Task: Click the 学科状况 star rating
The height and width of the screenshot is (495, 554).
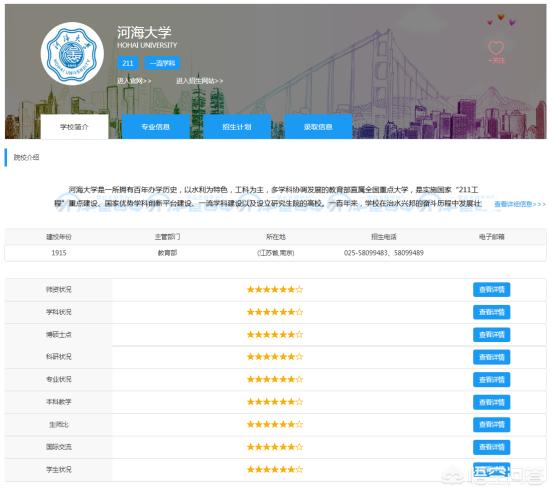Action: [x=275, y=312]
